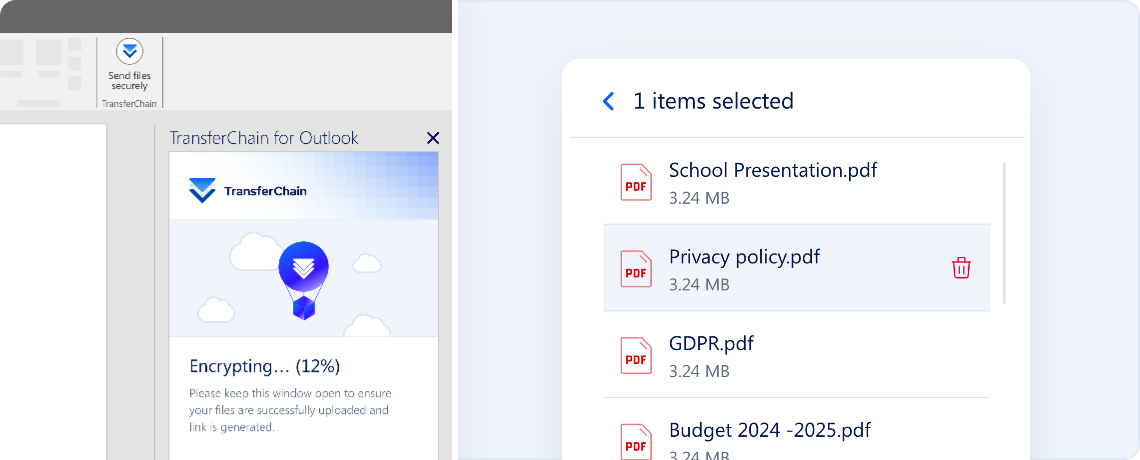Click the Encrypting… (12%) progress status
This screenshot has height=460, width=1140.
click(265, 366)
